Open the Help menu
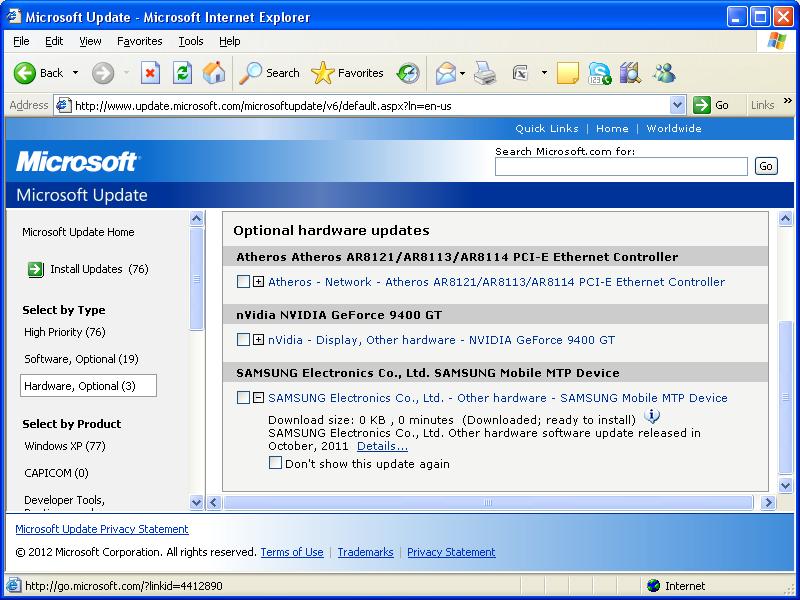This screenshot has height=600, width=800. pos(230,41)
